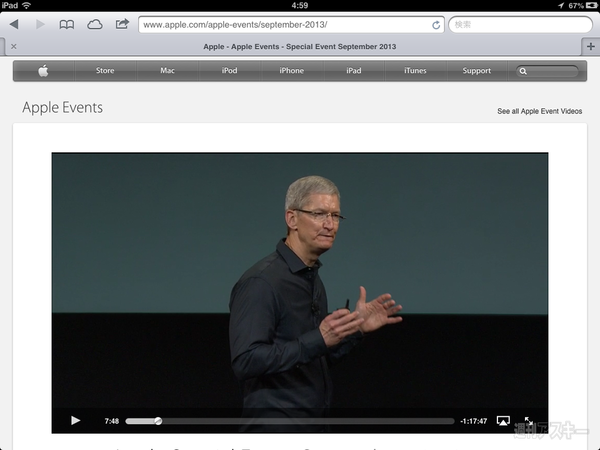The height and width of the screenshot is (450, 600).
Task: Reload the page with refresh icon
Action: (x=436, y=25)
